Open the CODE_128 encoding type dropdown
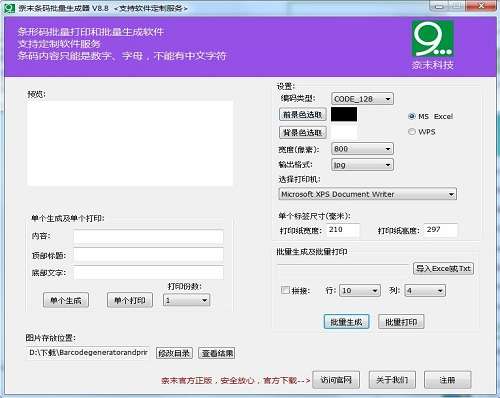The width and height of the screenshot is (500, 398). point(362,99)
